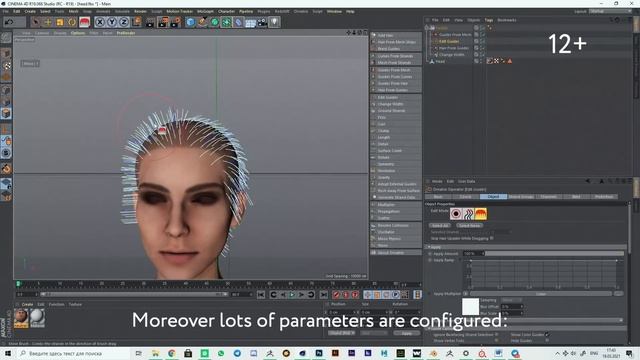Expand the Apply Multiplier texture arrow
Viewport: 640px width, 360px height.
(x=465, y=293)
